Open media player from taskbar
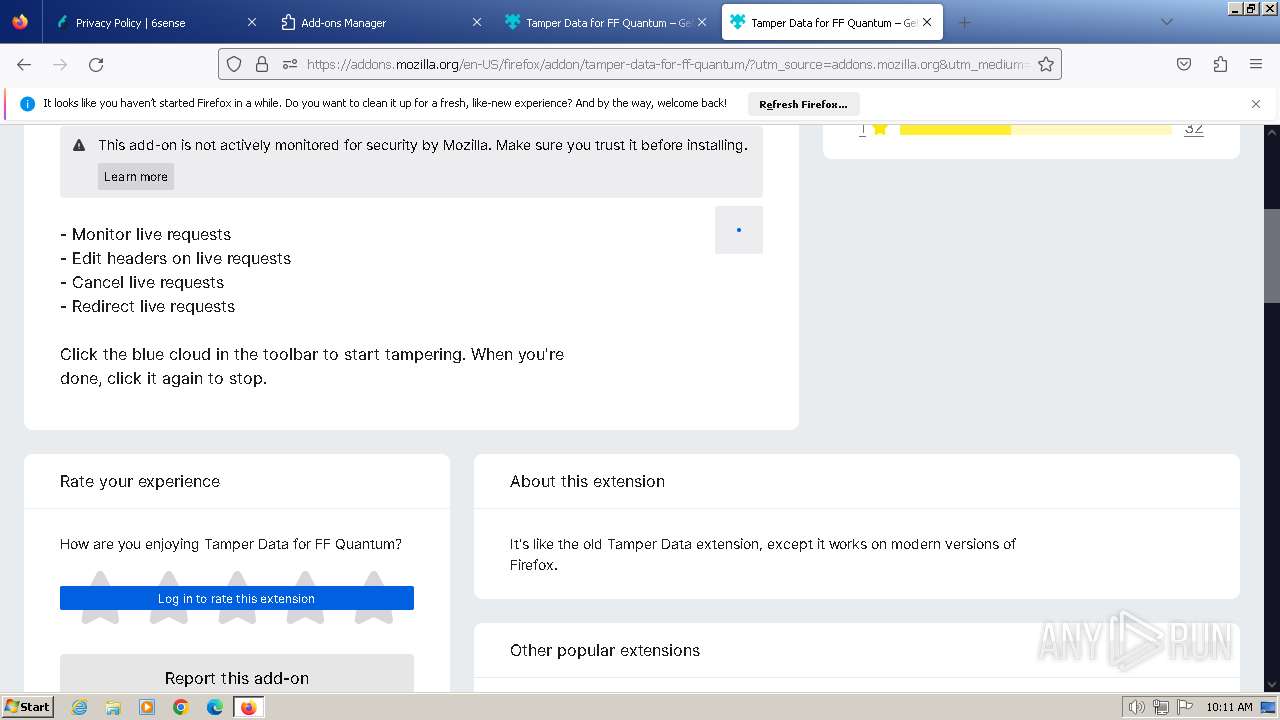The height and width of the screenshot is (720, 1280). 147,707
